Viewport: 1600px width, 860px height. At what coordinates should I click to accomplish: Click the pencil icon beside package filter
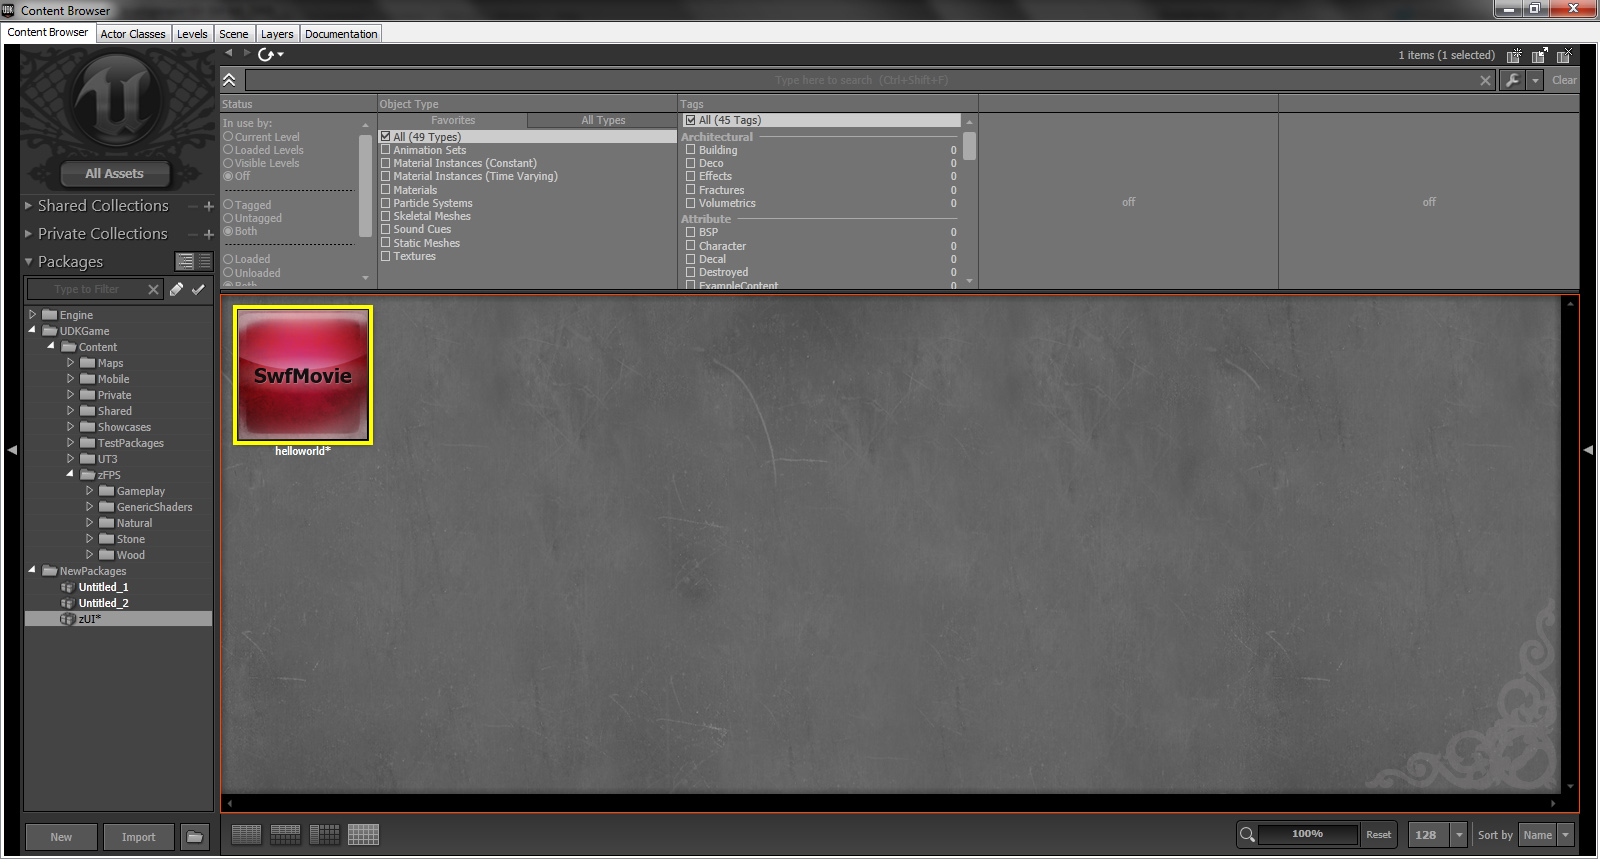[x=176, y=289]
